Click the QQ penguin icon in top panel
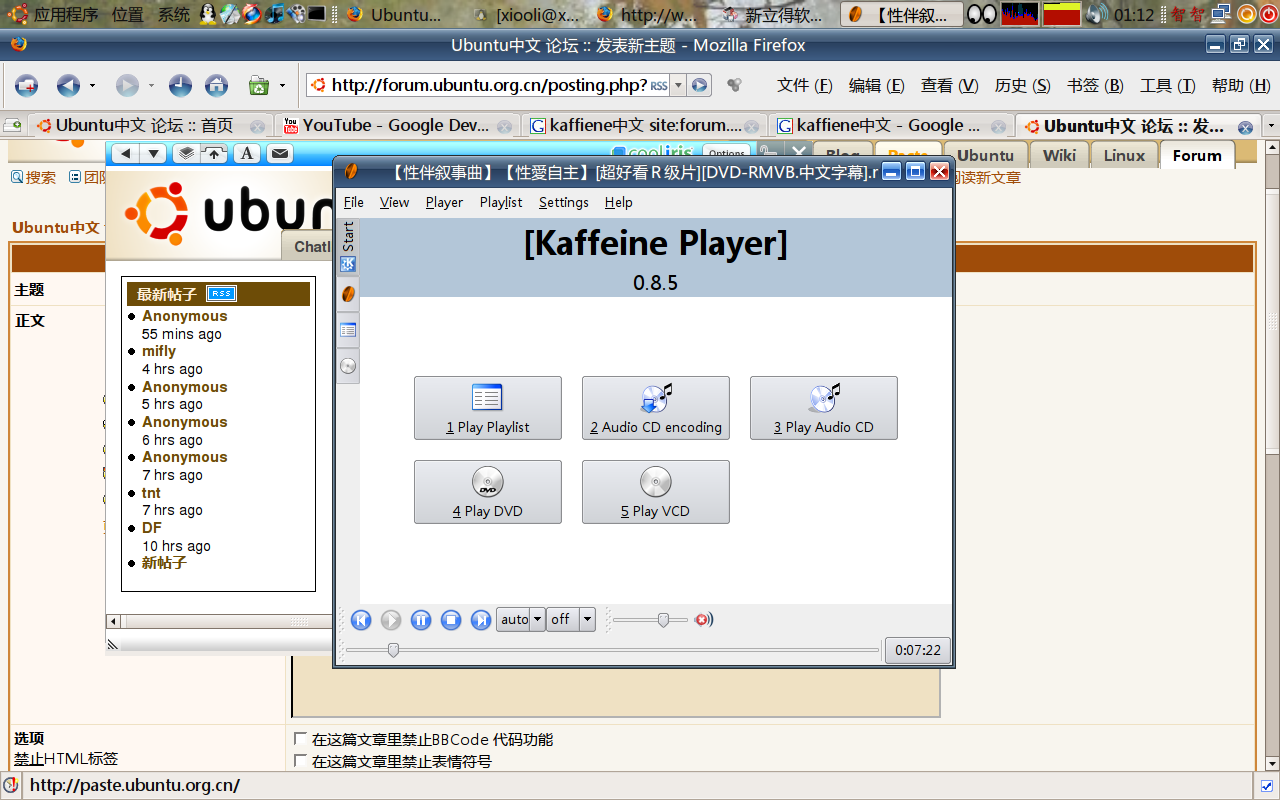 (x=208, y=14)
